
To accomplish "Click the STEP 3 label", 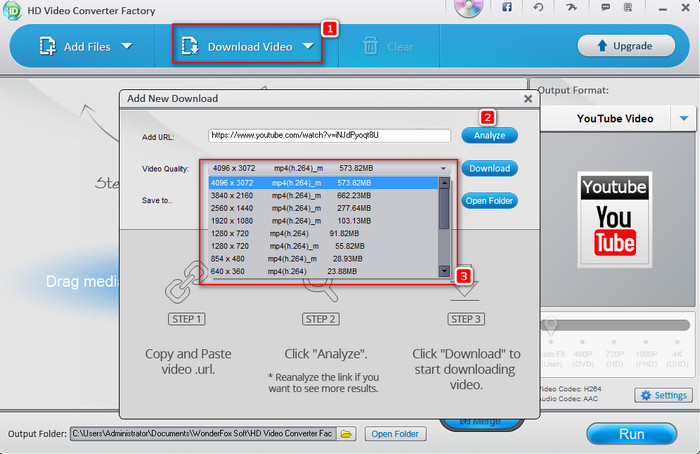I will (x=466, y=319).
